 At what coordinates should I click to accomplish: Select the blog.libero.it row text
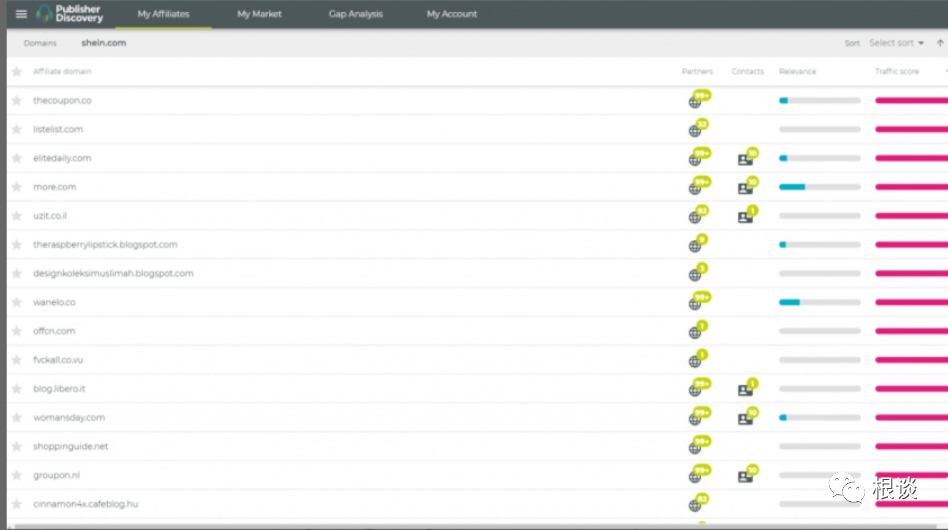(x=59, y=389)
